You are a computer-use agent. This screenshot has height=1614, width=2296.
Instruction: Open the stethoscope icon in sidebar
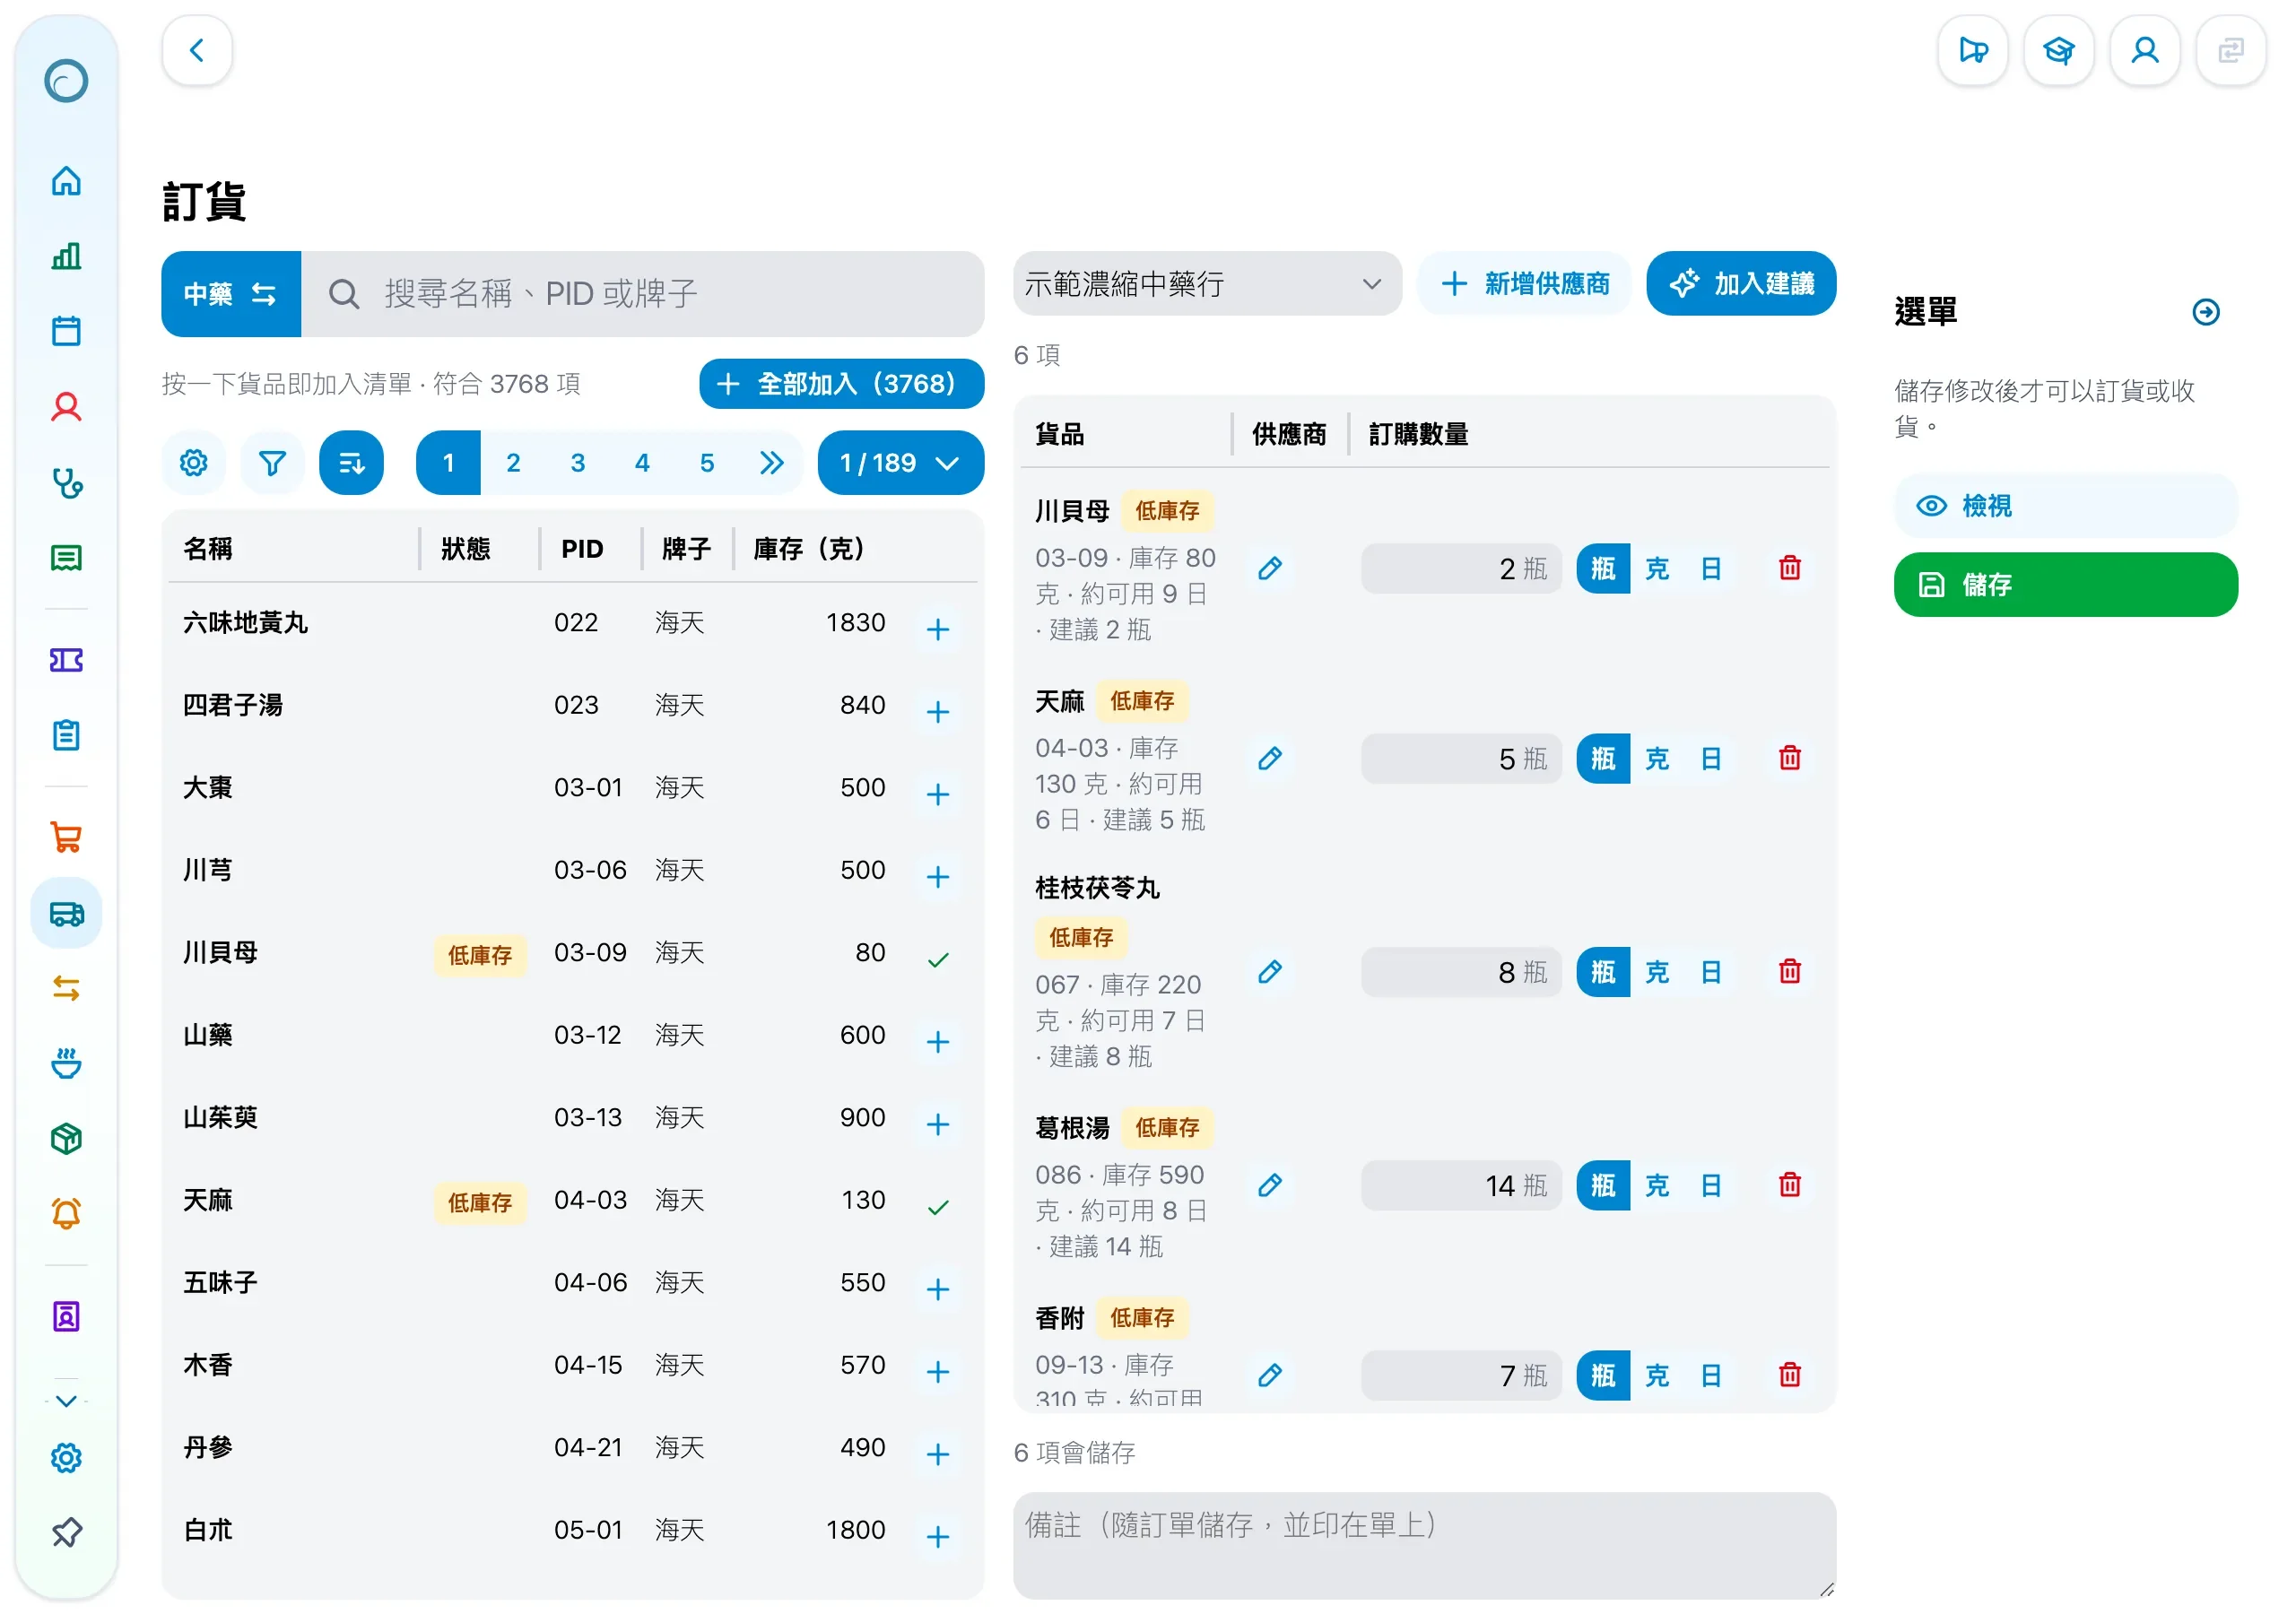[66, 483]
